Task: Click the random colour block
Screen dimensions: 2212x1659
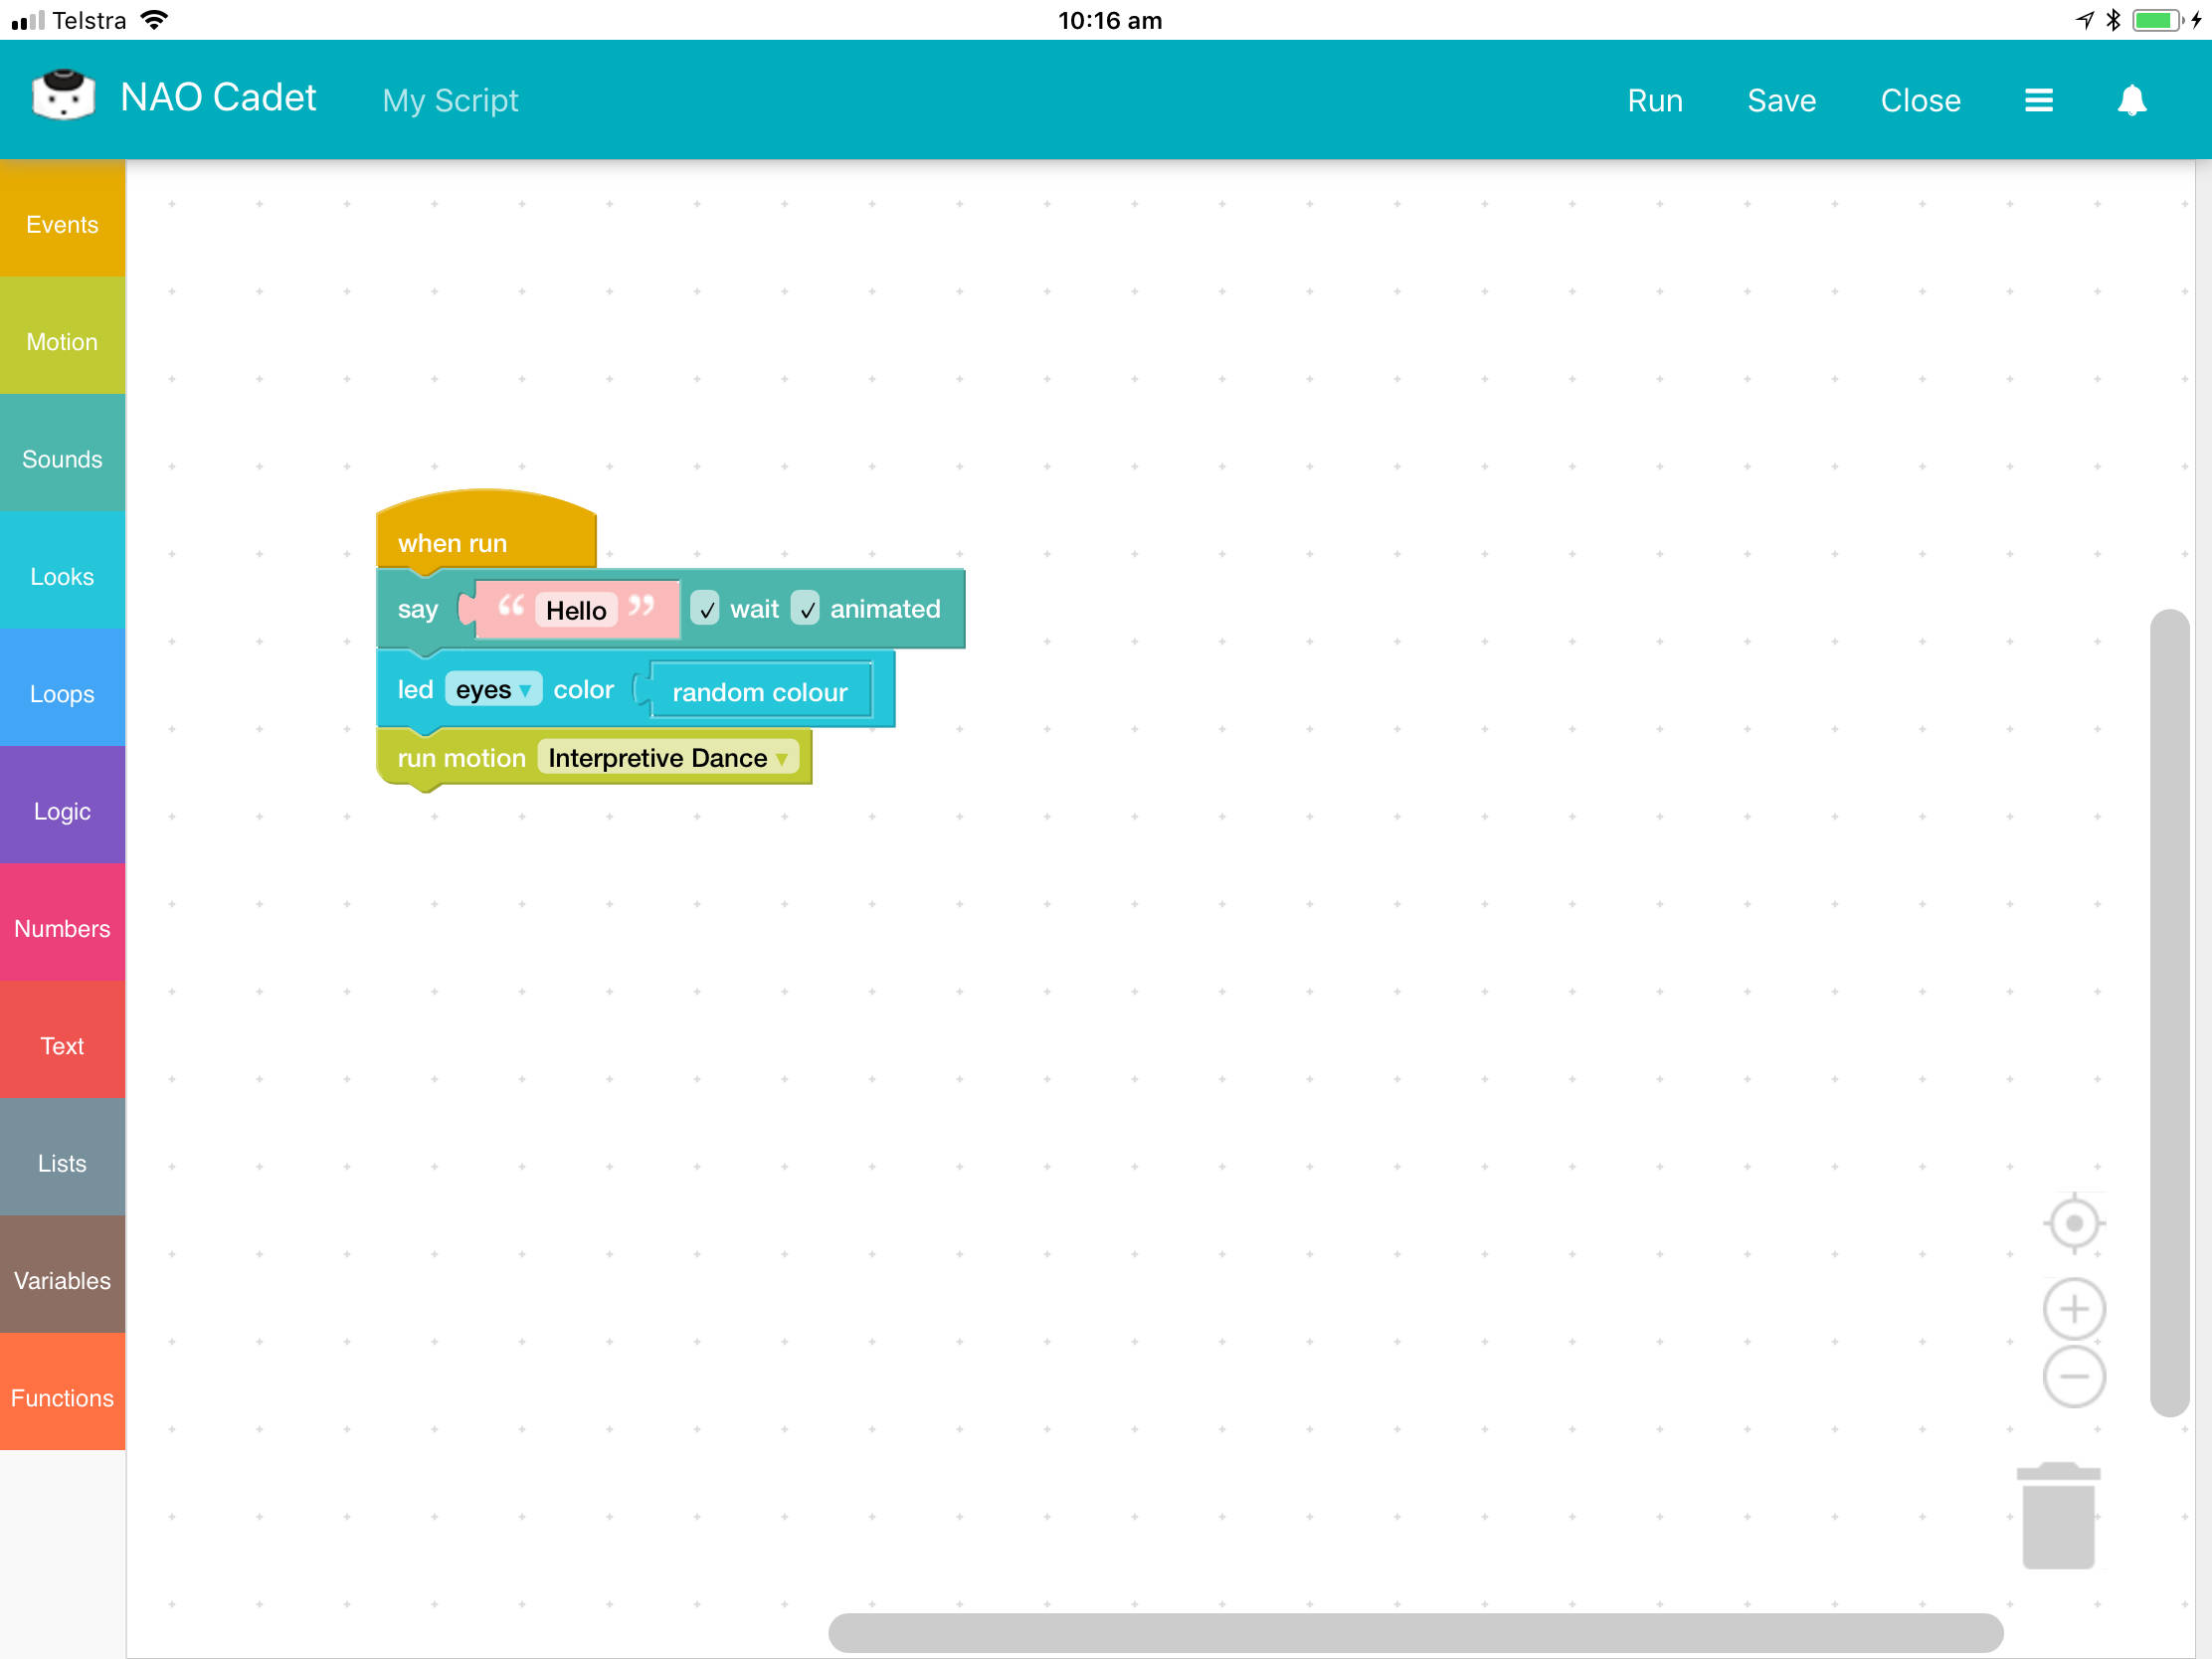Action: pyautogui.click(x=759, y=691)
